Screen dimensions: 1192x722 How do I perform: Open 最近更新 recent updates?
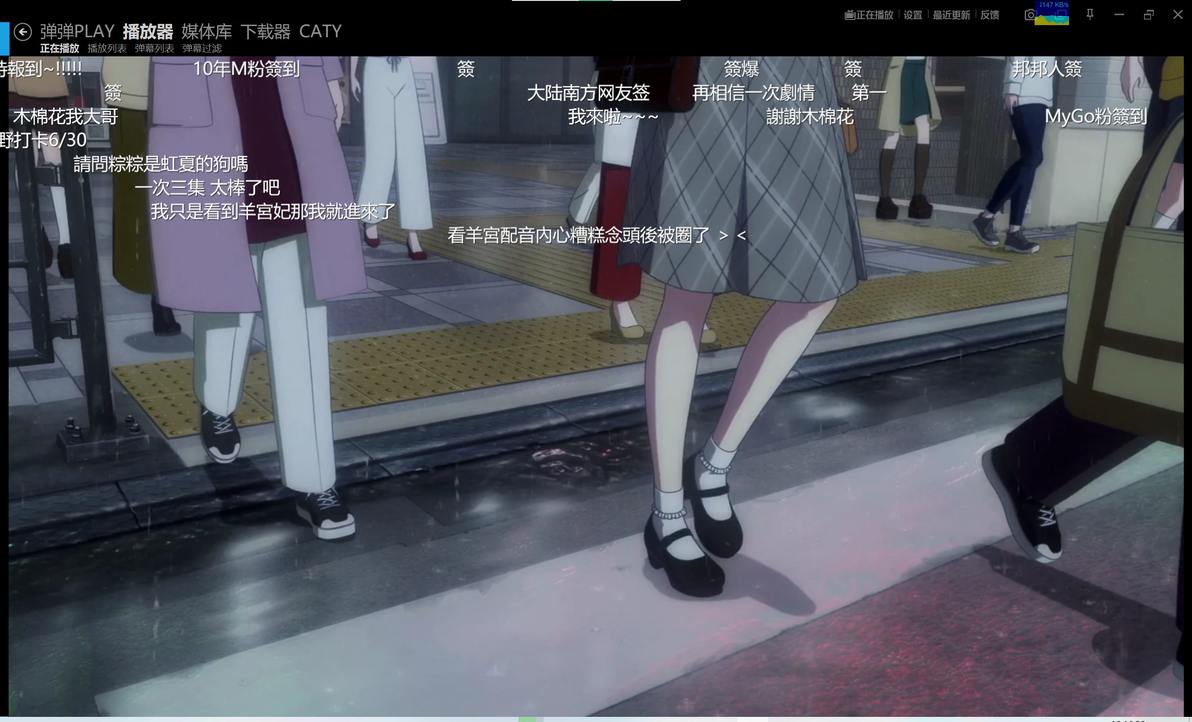tap(951, 14)
